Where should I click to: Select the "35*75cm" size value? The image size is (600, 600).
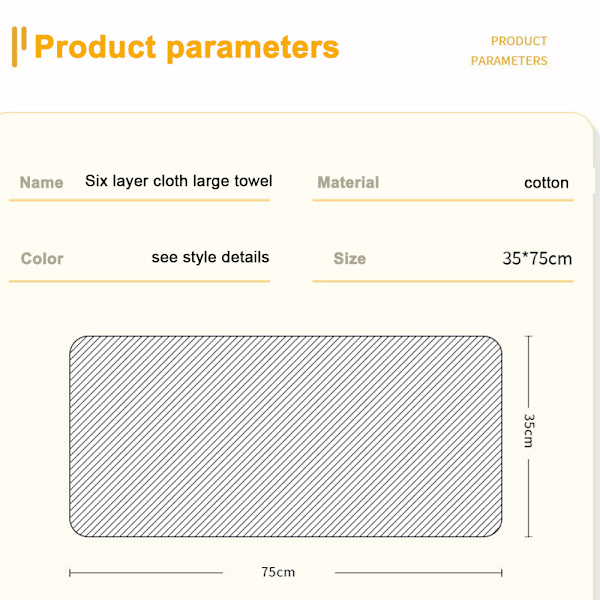537,259
